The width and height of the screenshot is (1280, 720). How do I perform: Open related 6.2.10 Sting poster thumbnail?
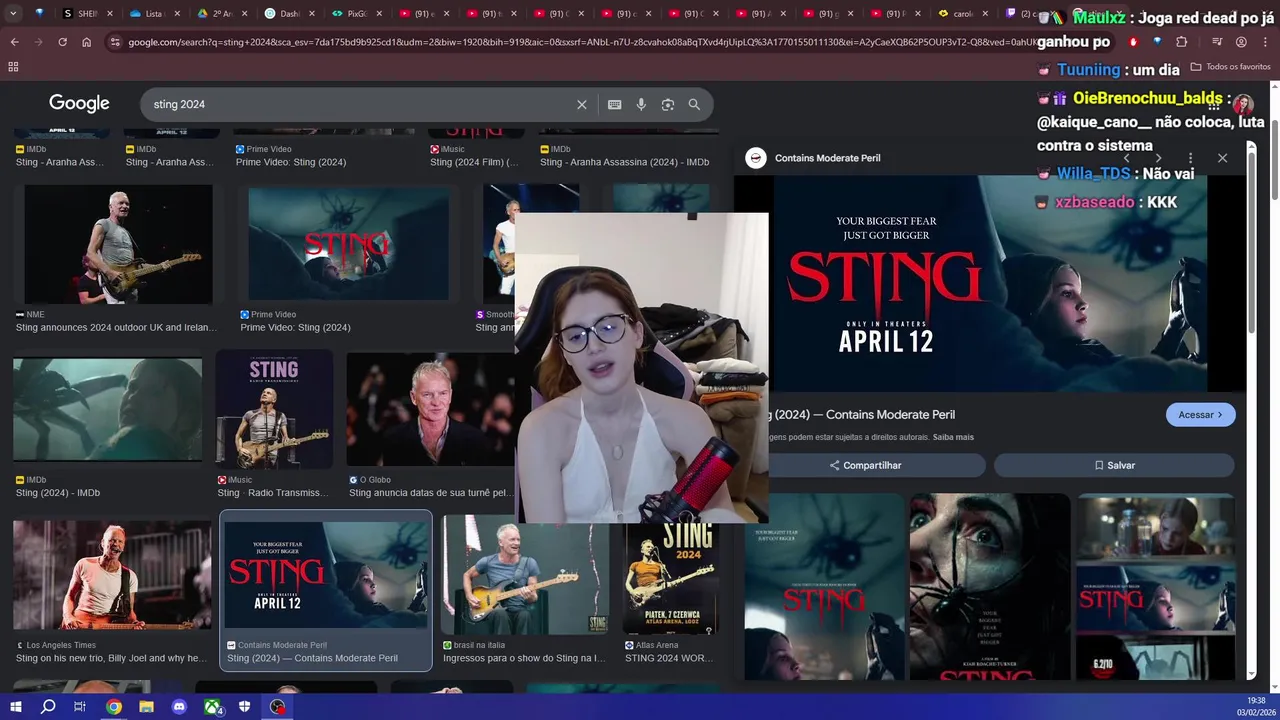(1155, 587)
